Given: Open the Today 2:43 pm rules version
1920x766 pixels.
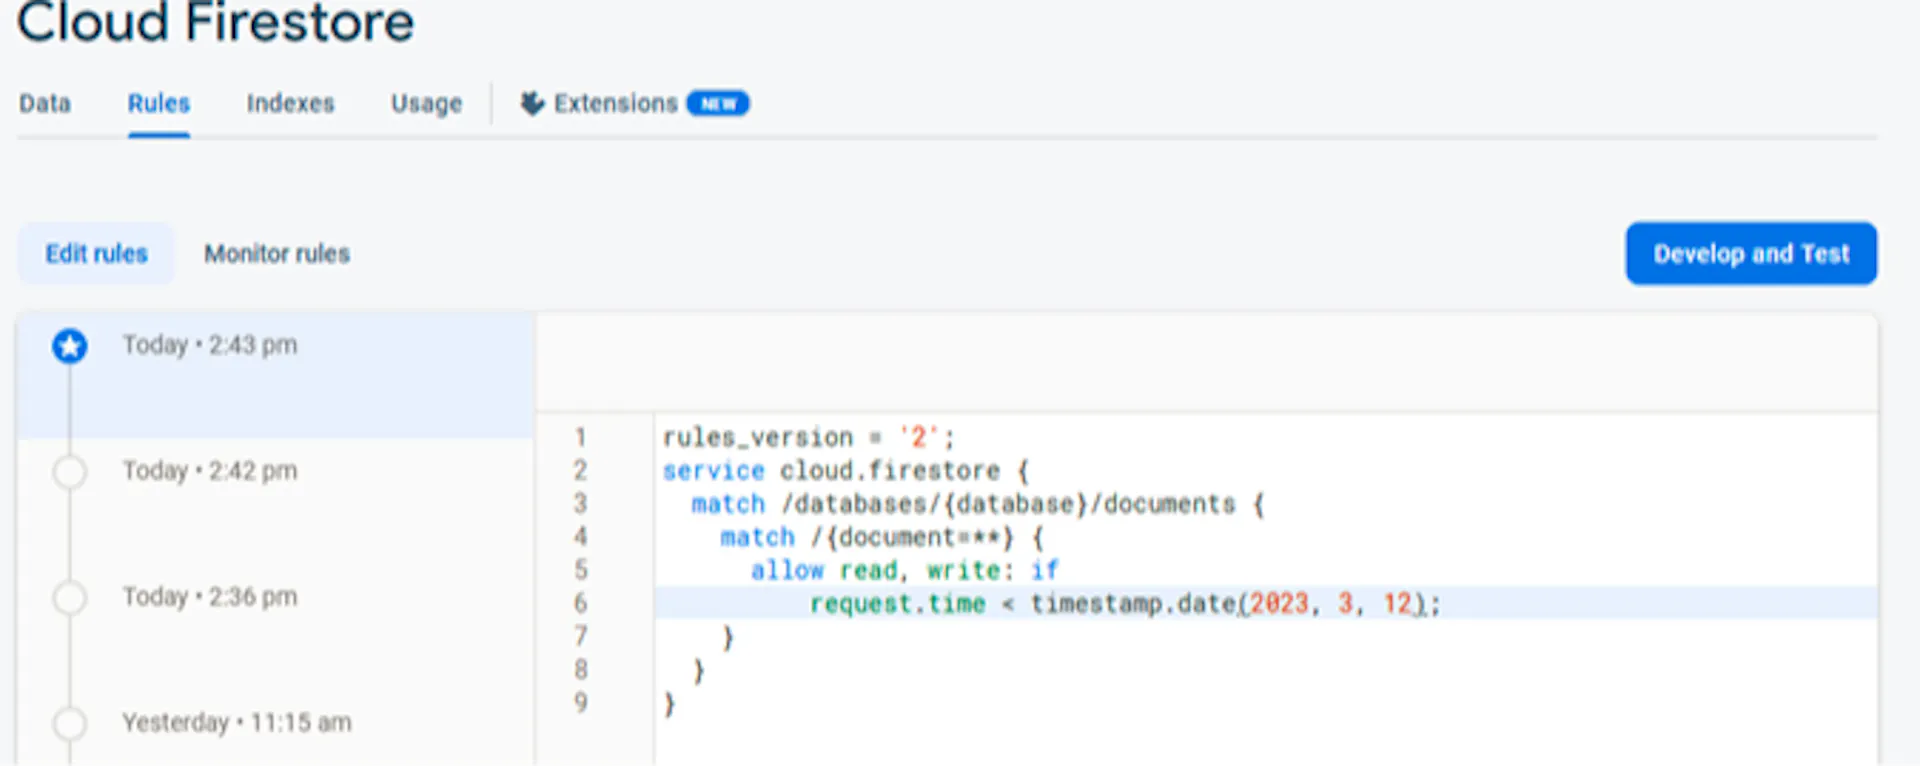Looking at the screenshot, I should [276, 375].
